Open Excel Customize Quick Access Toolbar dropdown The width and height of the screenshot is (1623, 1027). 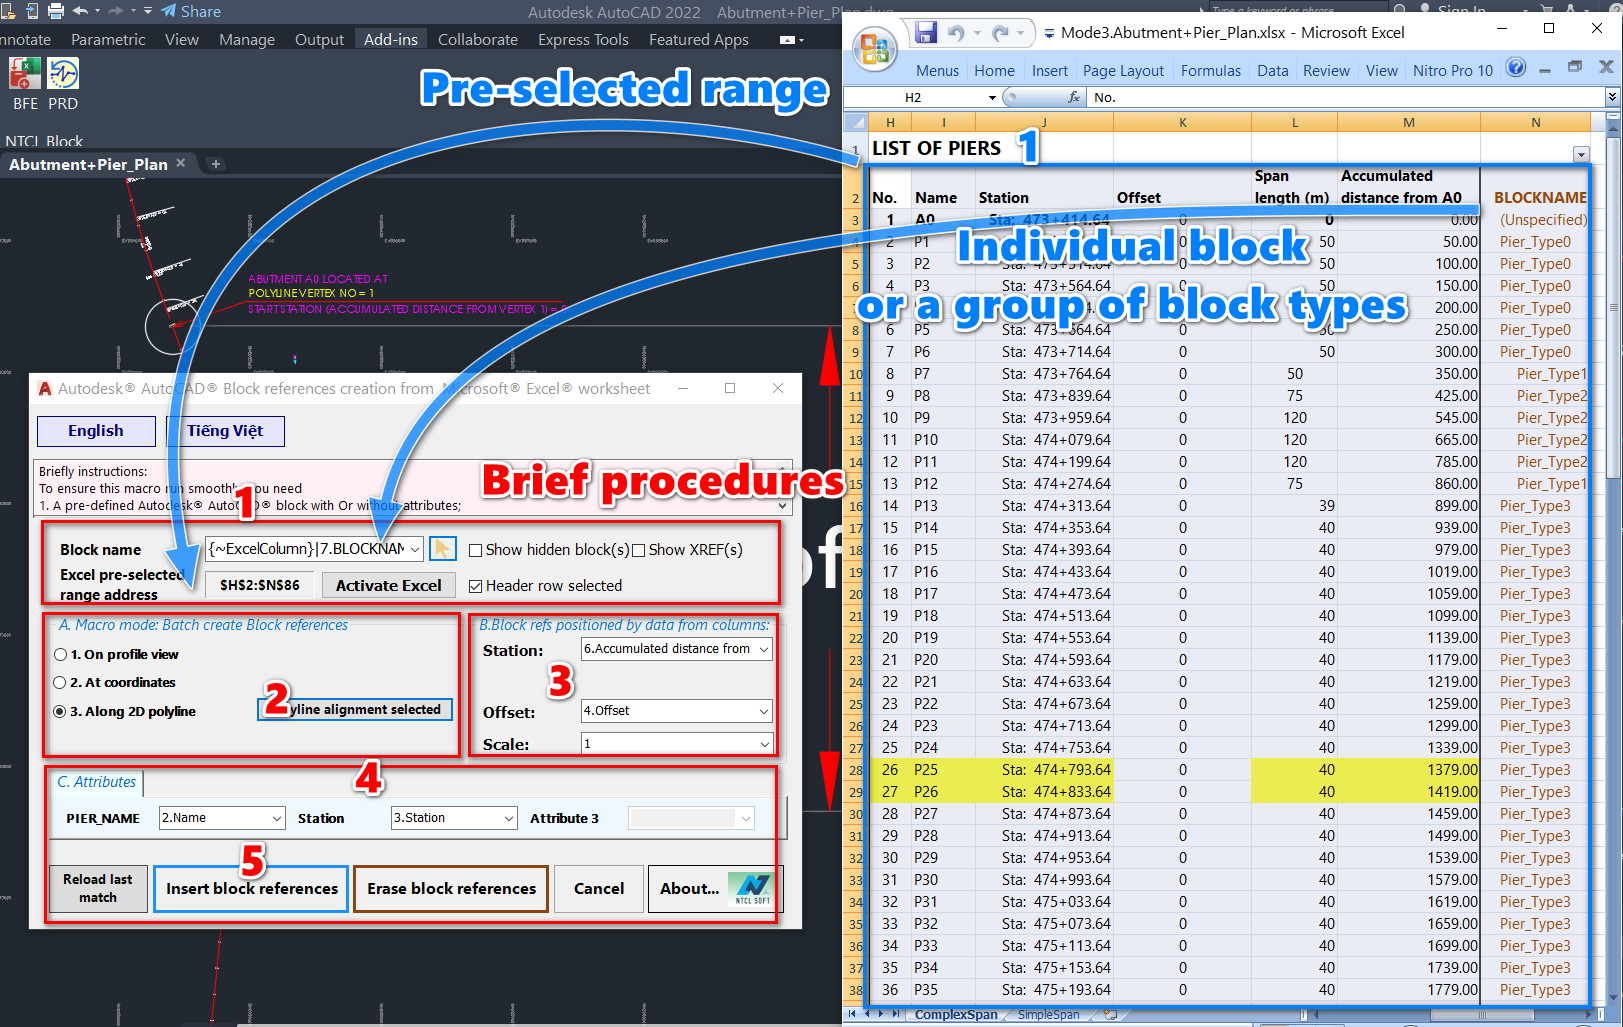[x=1049, y=33]
